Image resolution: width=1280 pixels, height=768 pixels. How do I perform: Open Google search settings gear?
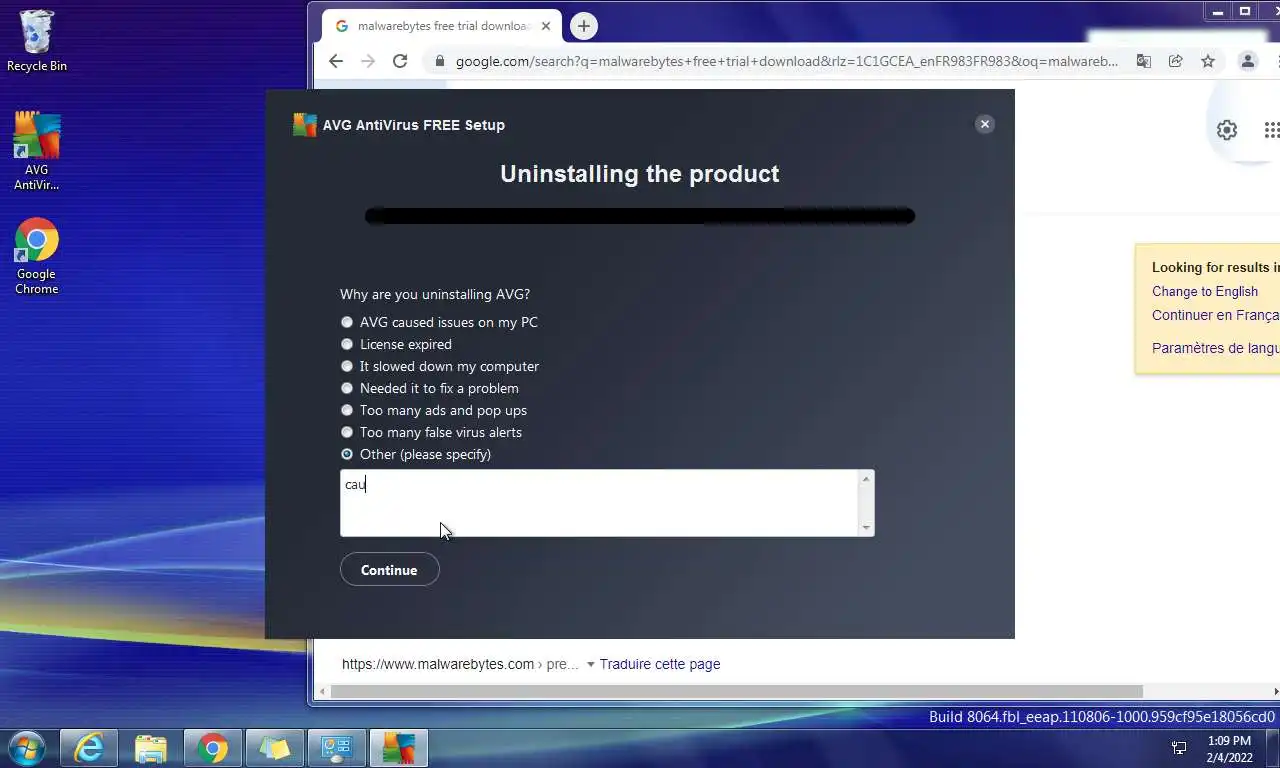1227,130
